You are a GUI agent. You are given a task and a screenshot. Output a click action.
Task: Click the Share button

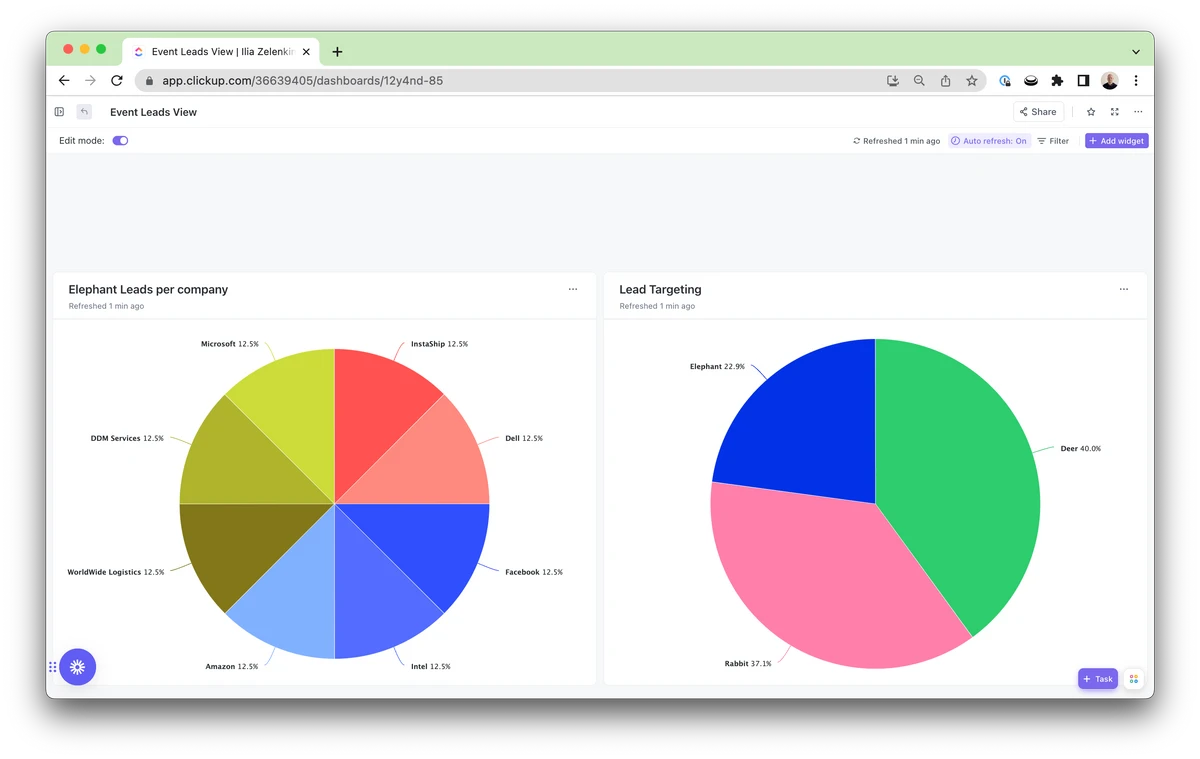(1038, 112)
